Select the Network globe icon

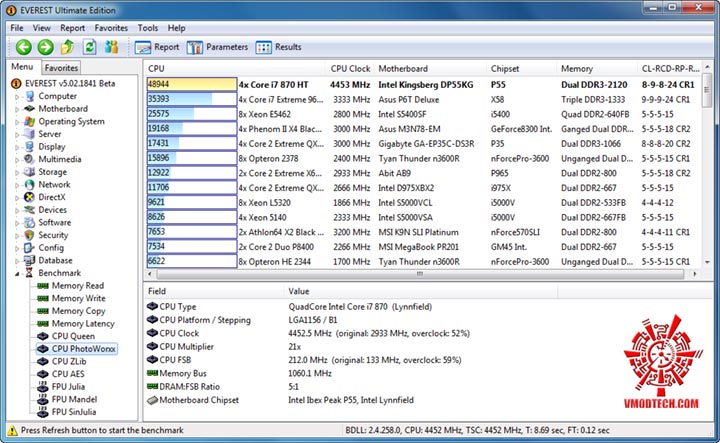tap(30, 185)
